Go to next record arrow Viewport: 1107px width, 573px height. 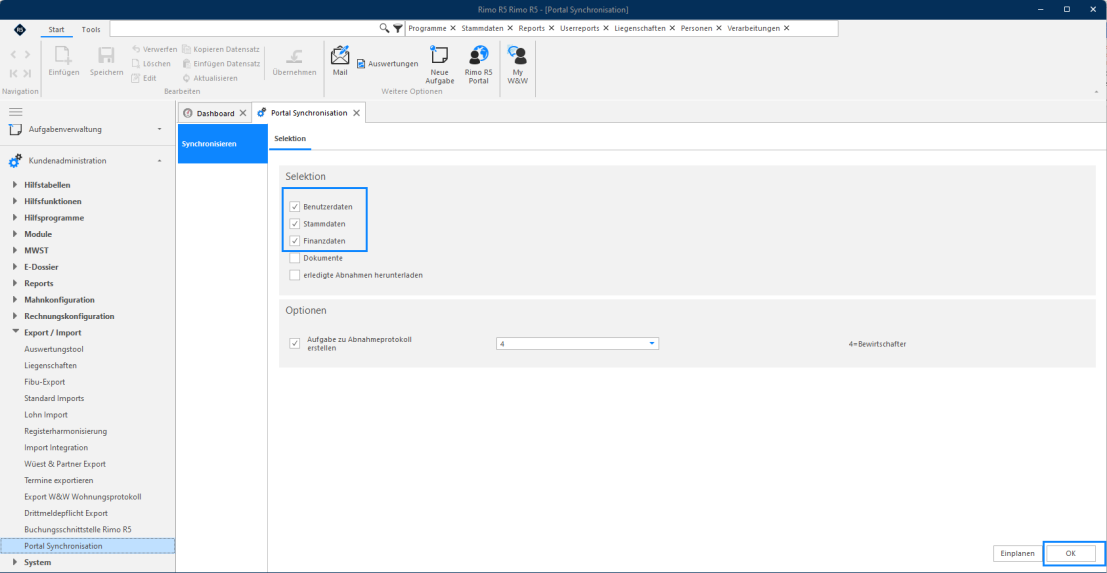[x=27, y=54]
